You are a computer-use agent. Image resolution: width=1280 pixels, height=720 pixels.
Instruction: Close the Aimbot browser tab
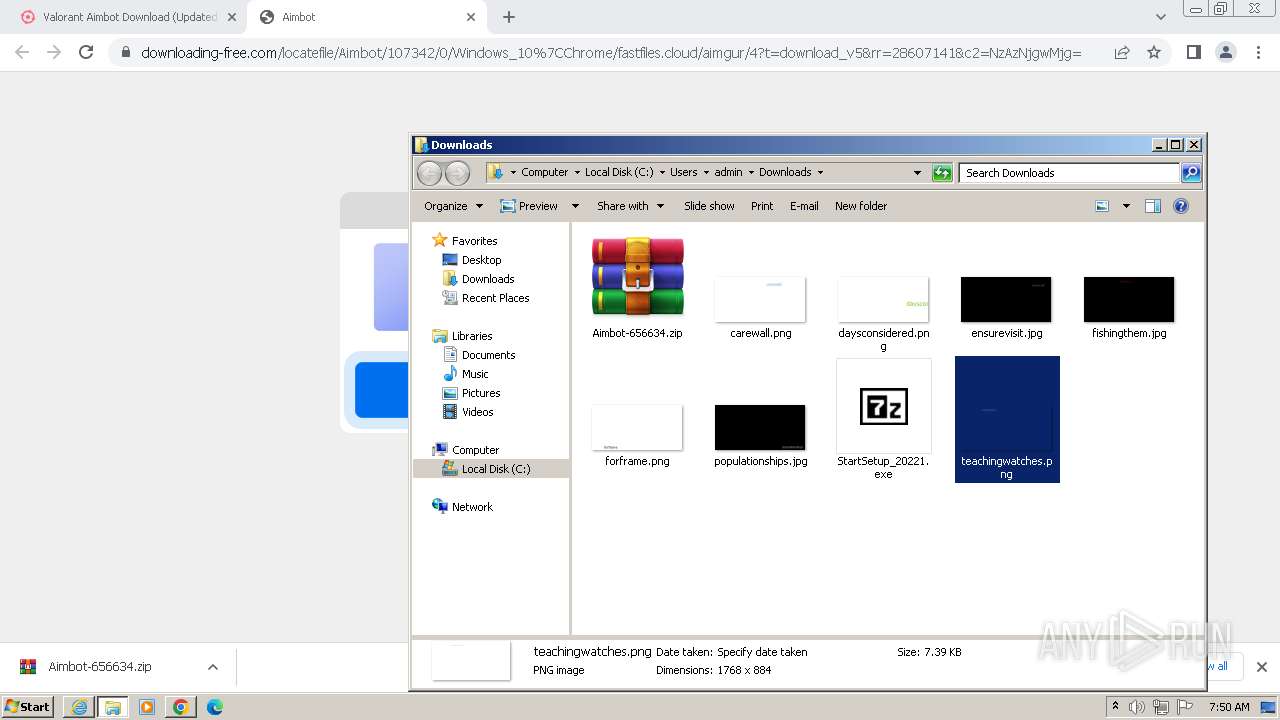click(x=472, y=17)
